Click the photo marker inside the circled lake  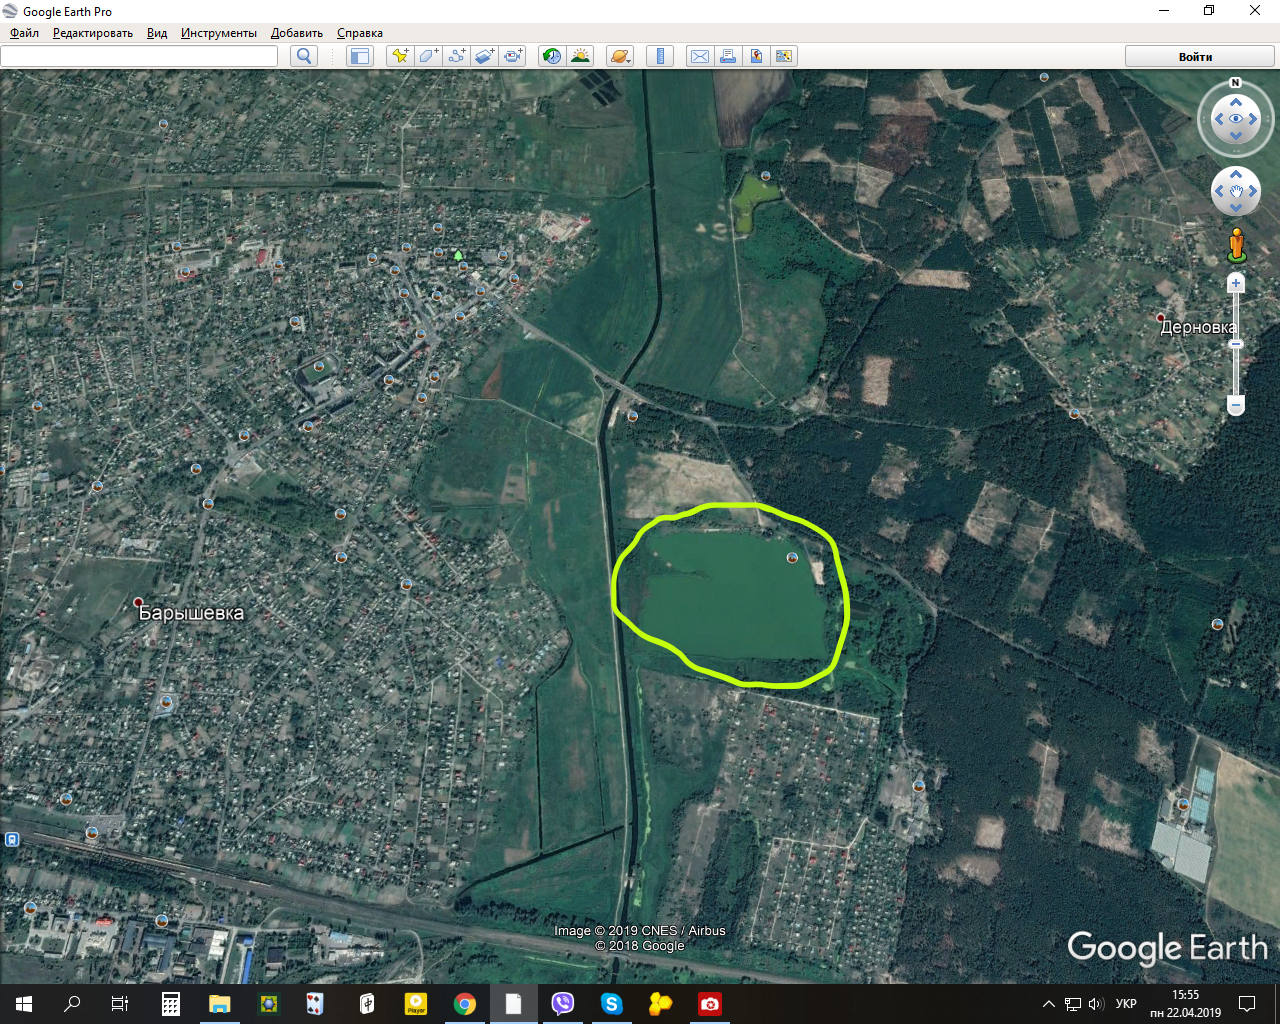[792, 558]
